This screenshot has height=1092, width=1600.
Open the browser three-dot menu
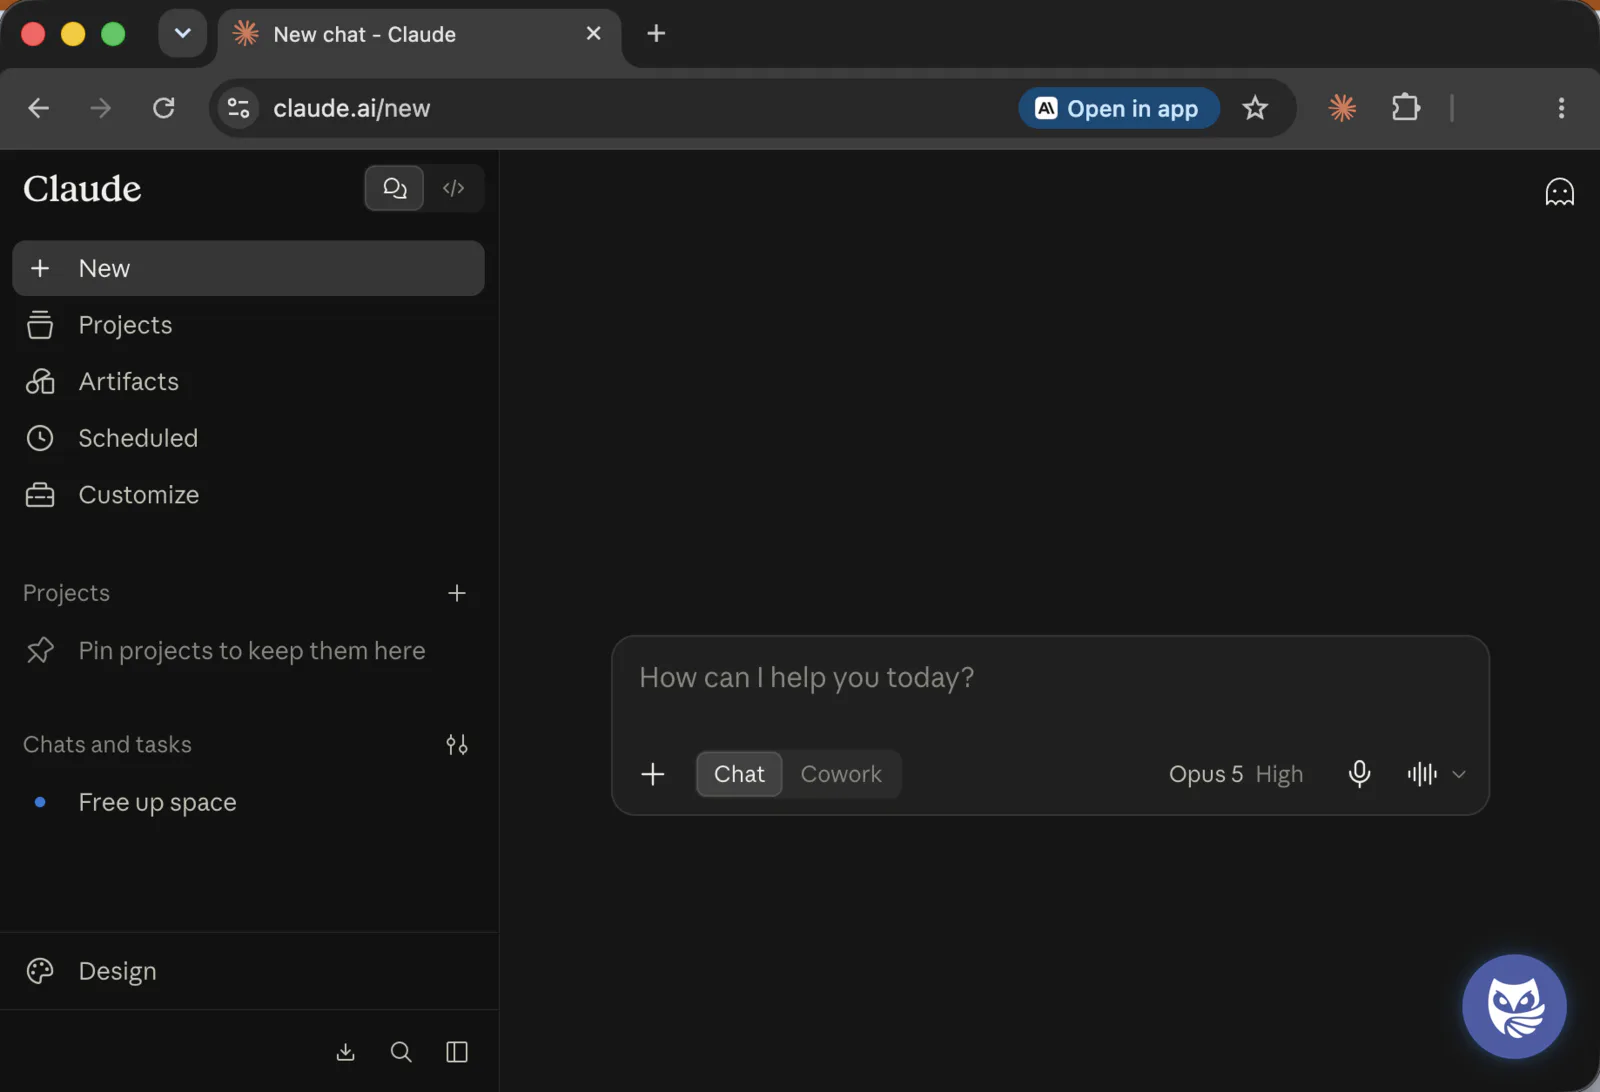[1561, 108]
